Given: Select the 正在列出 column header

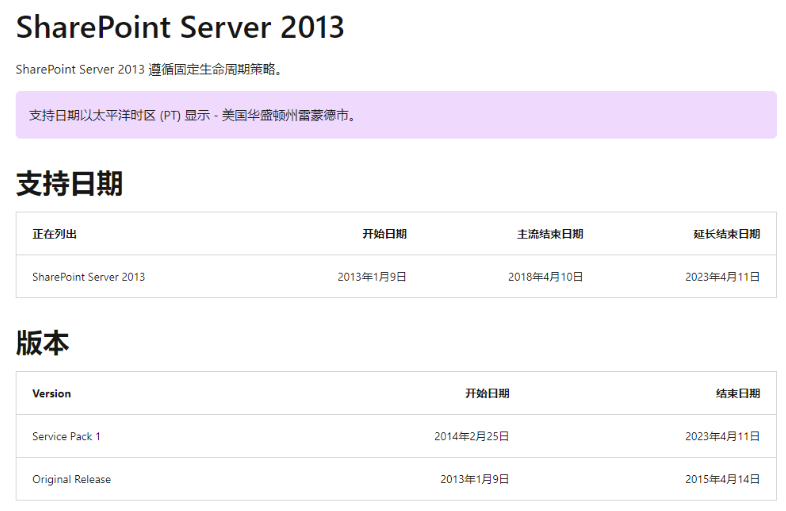Looking at the screenshot, I should coord(55,234).
